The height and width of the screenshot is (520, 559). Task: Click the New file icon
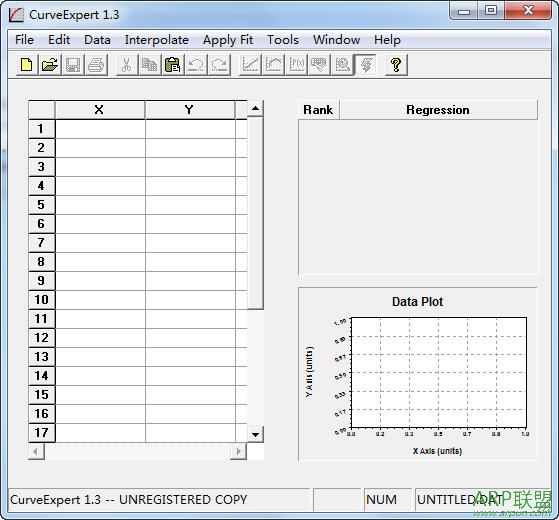pos(27,65)
